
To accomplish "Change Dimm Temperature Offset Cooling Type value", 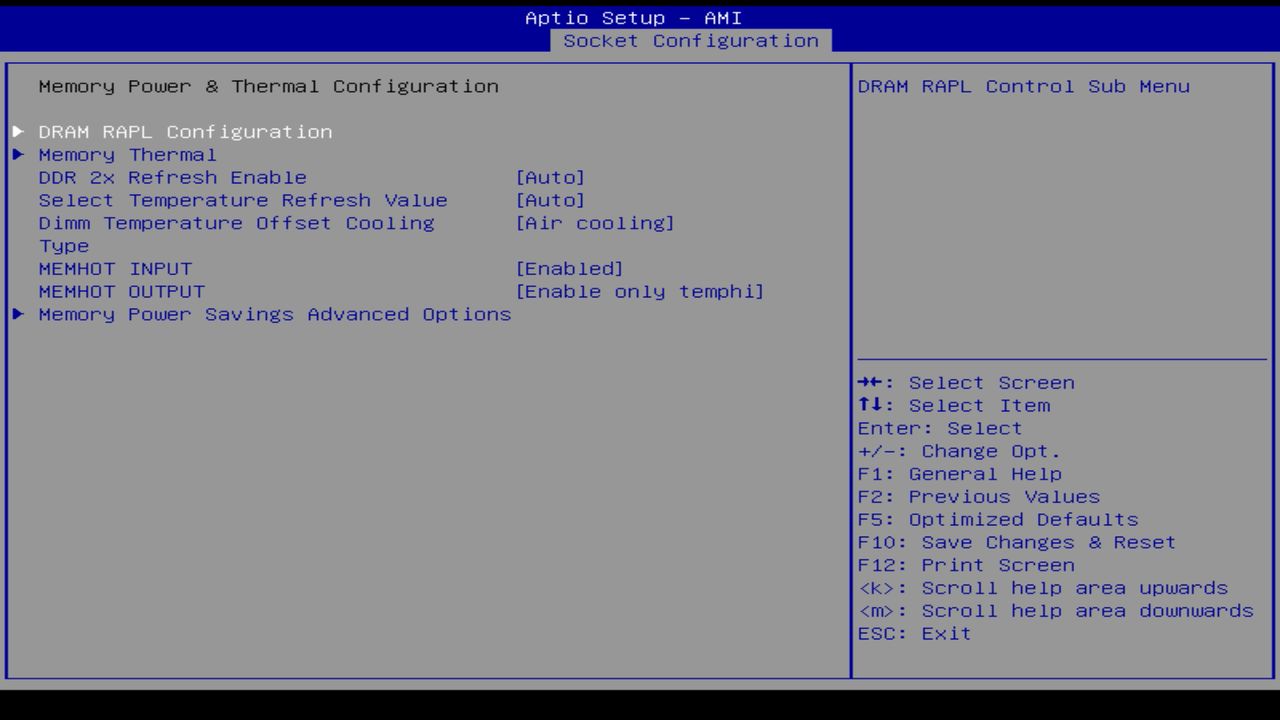I will (595, 223).
